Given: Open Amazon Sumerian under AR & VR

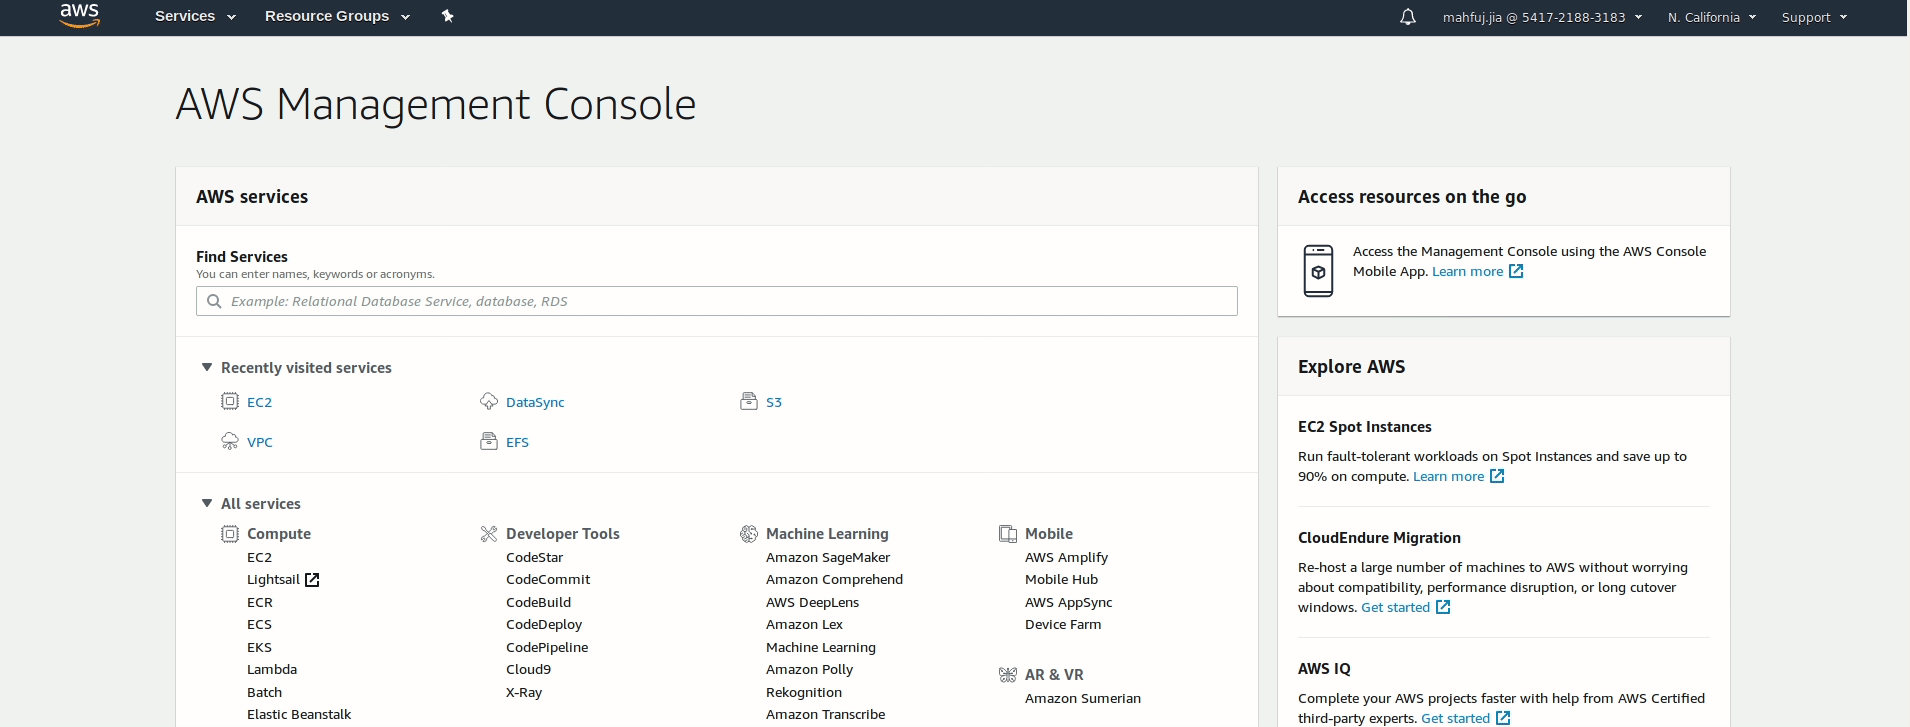Looking at the screenshot, I should (x=1083, y=698).
